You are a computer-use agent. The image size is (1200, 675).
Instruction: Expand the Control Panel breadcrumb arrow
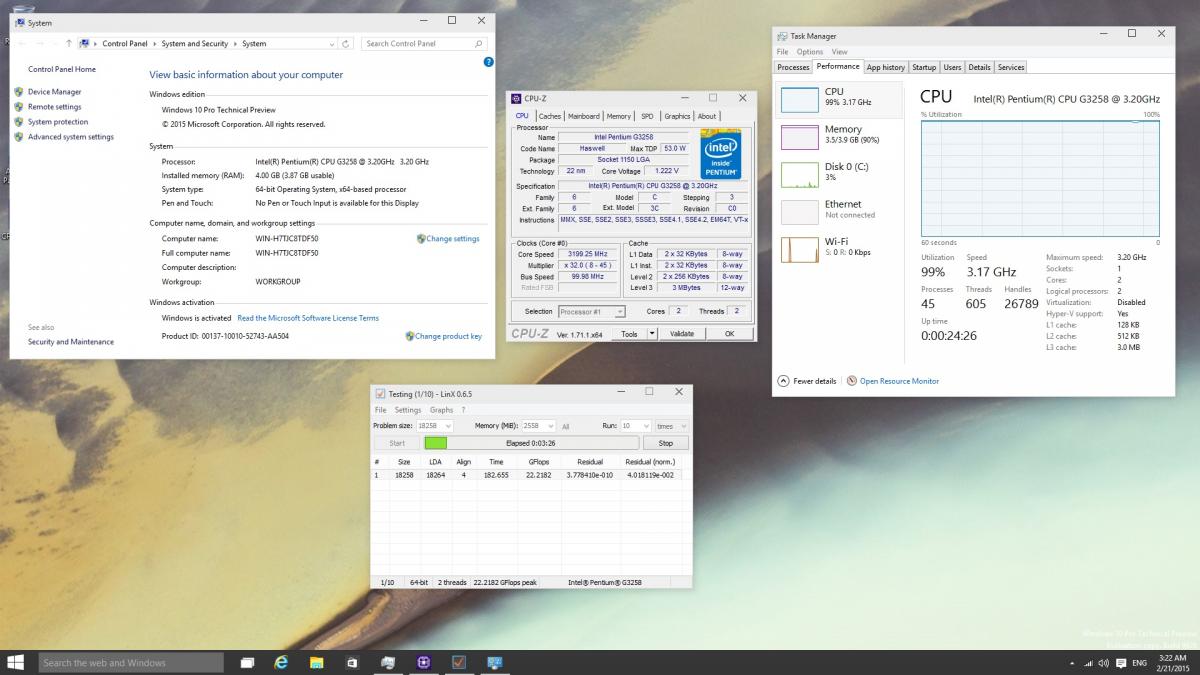coord(156,44)
